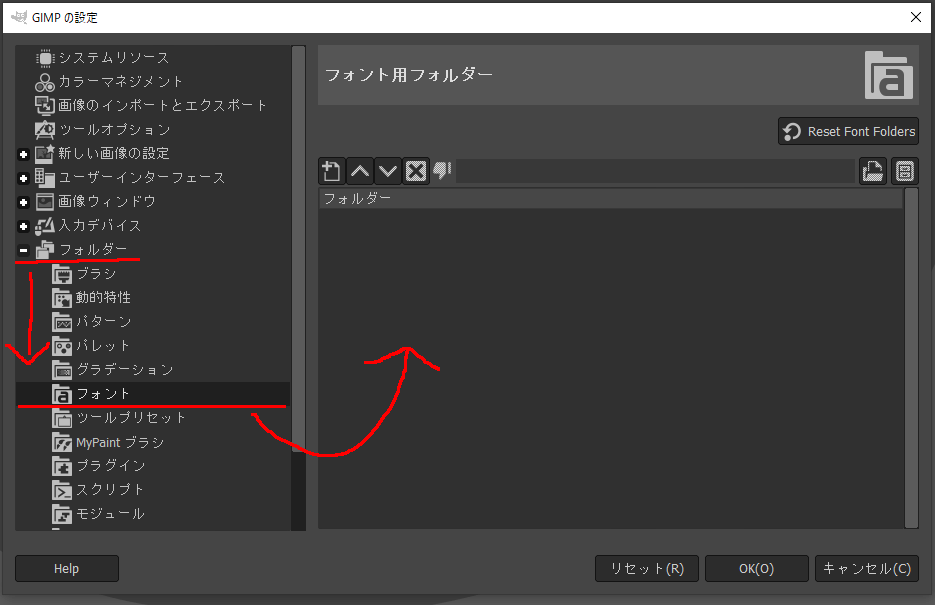Collapse the フォルダー tree node
The image size is (935, 605).
point(23,250)
